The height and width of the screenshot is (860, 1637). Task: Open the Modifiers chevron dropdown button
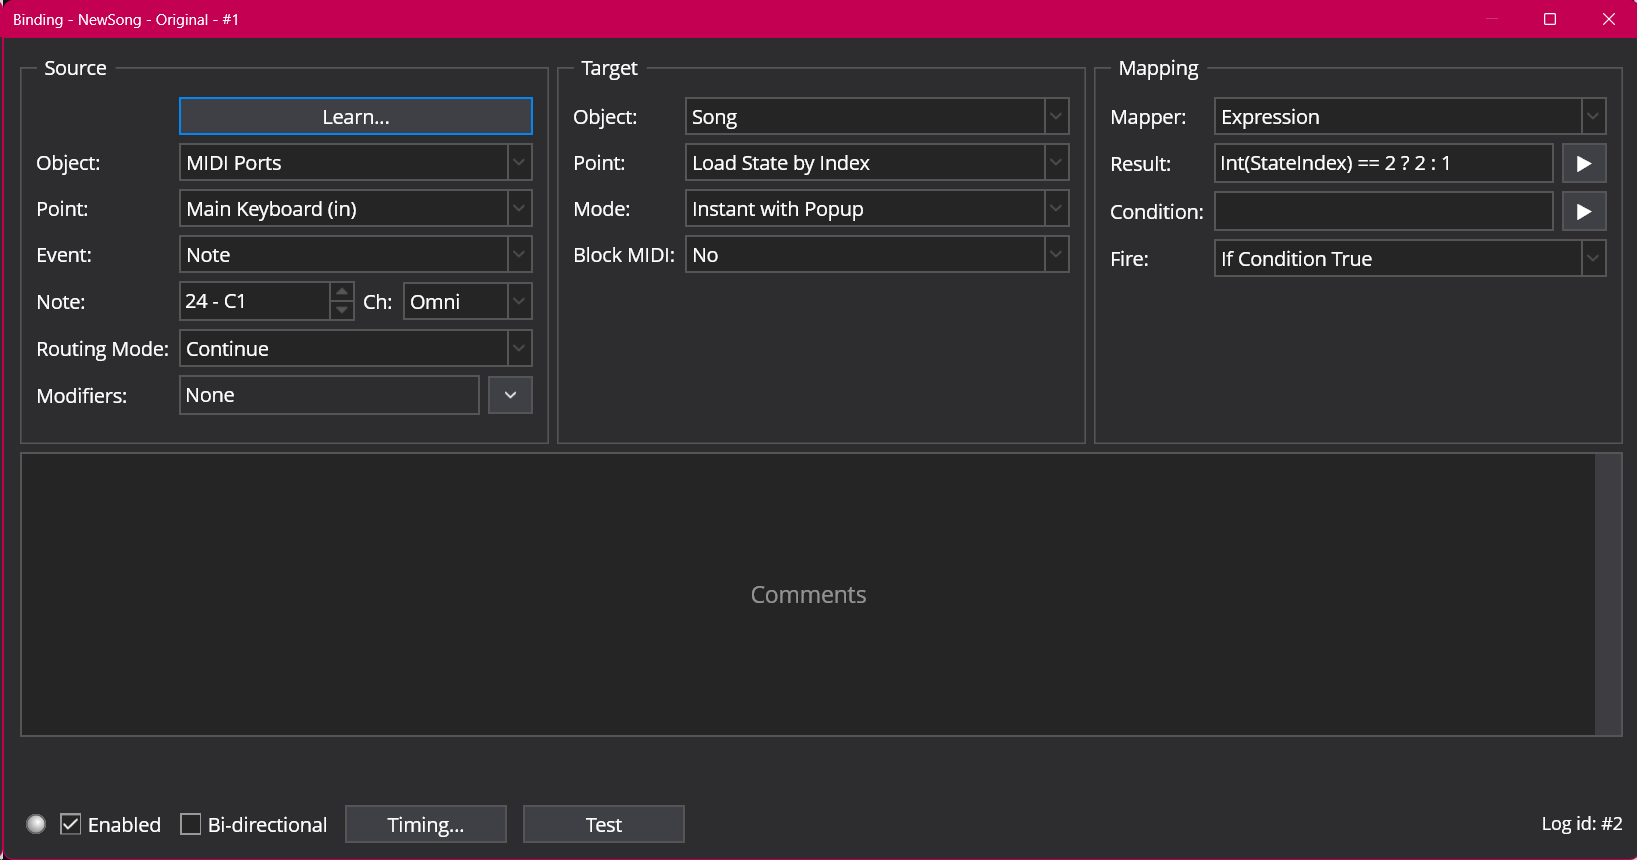point(510,395)
